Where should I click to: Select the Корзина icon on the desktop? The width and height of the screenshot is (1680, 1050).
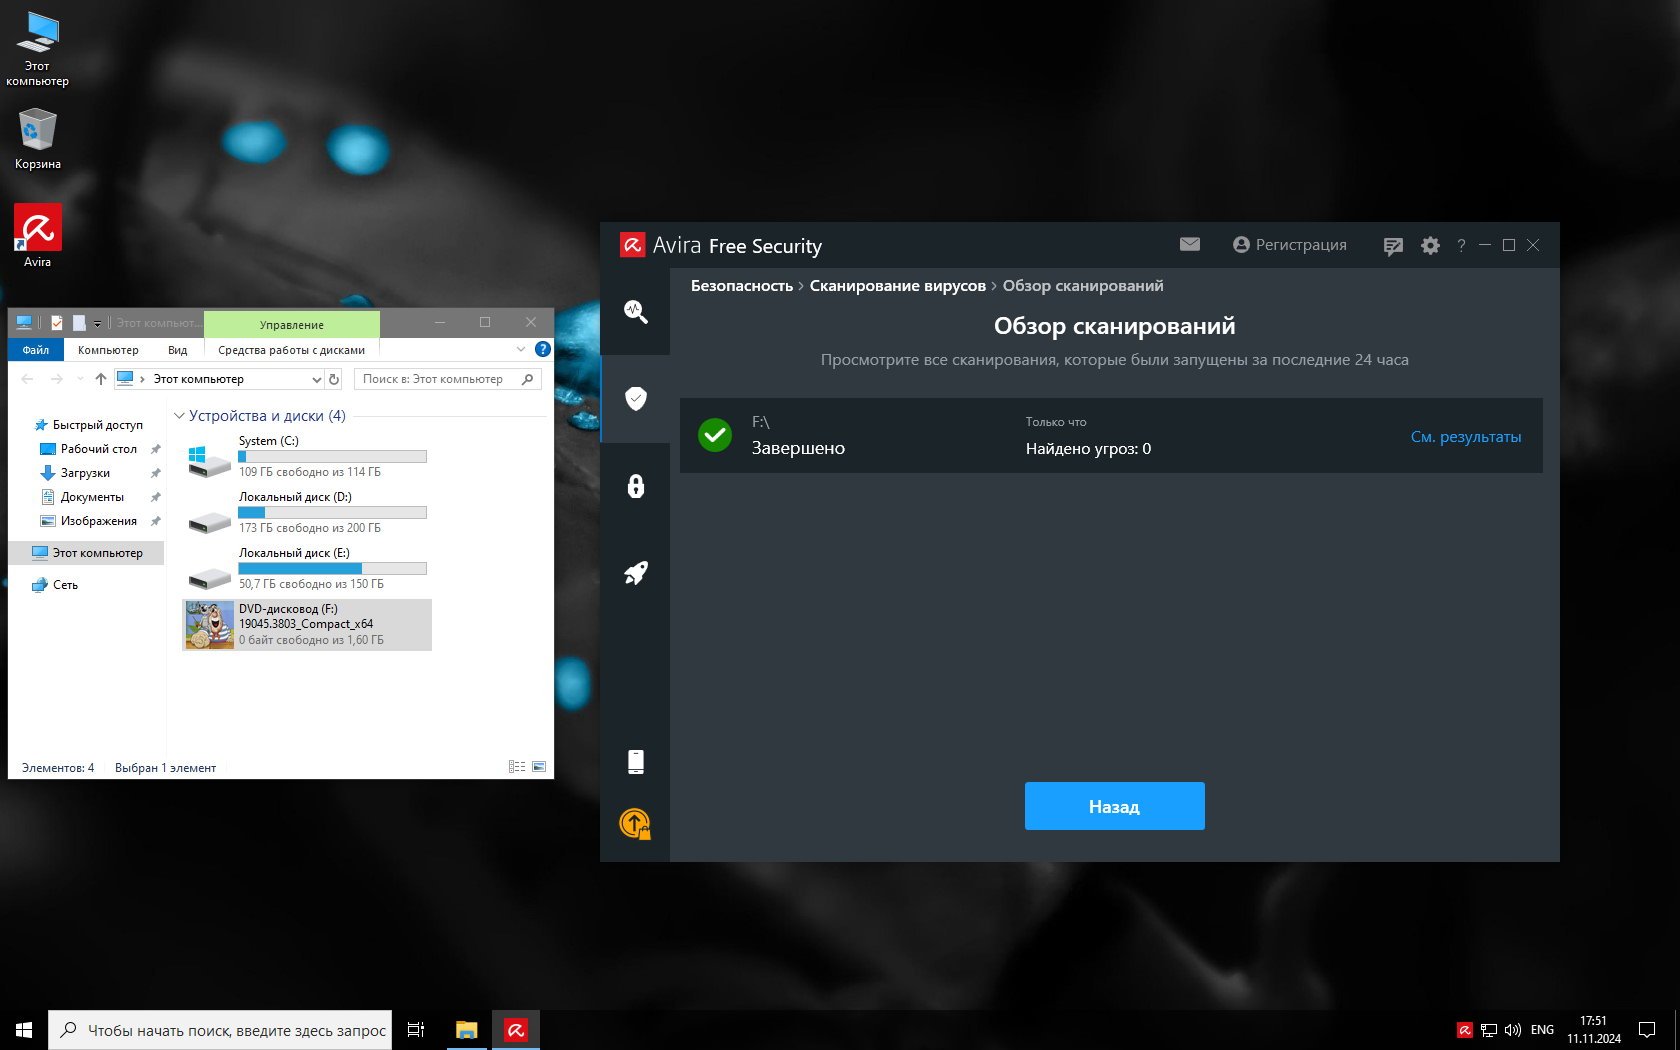[x=37, y=138]
